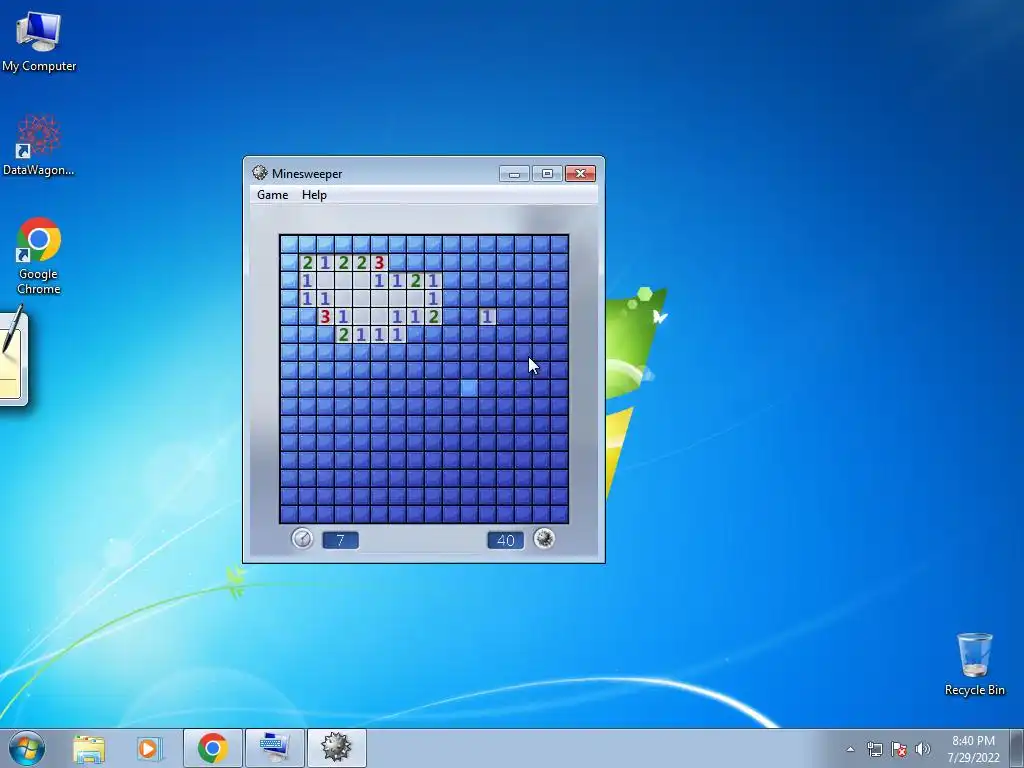
Task: Open the Game menu in Minesweeper
Action: point(272,195)
